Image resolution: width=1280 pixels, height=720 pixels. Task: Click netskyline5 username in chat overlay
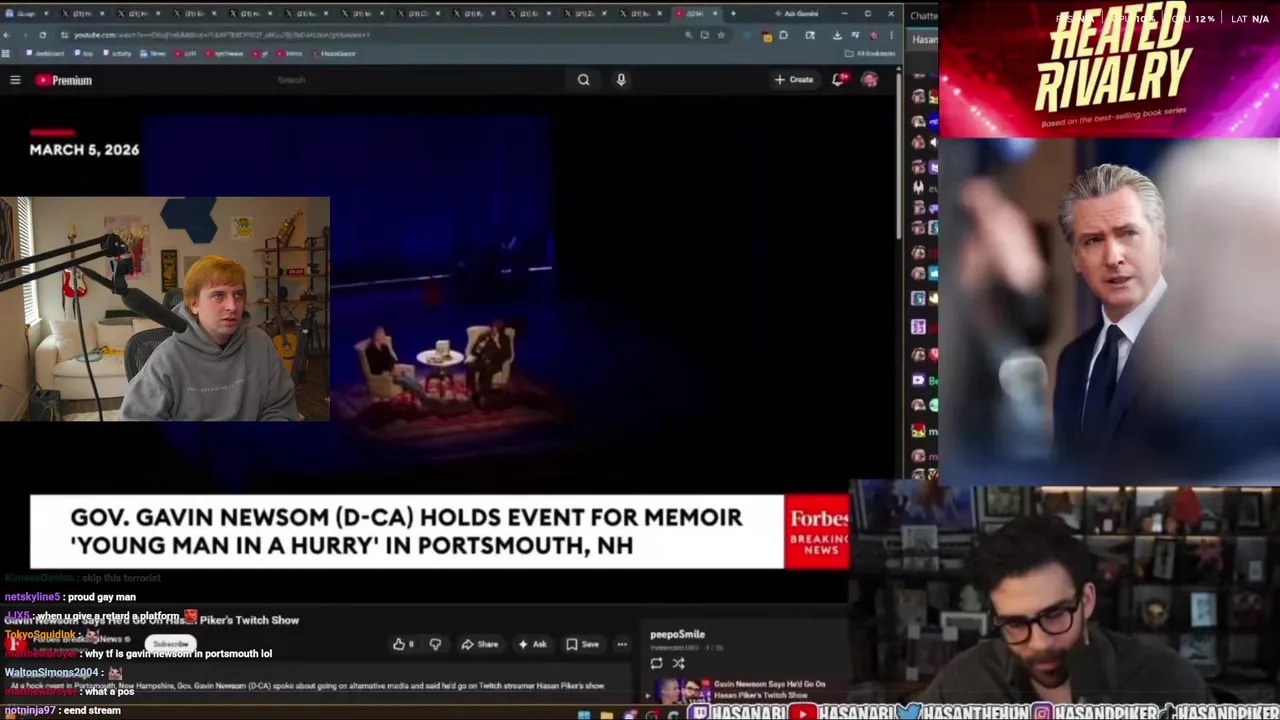pyautogui.click(x=32, y=597)
